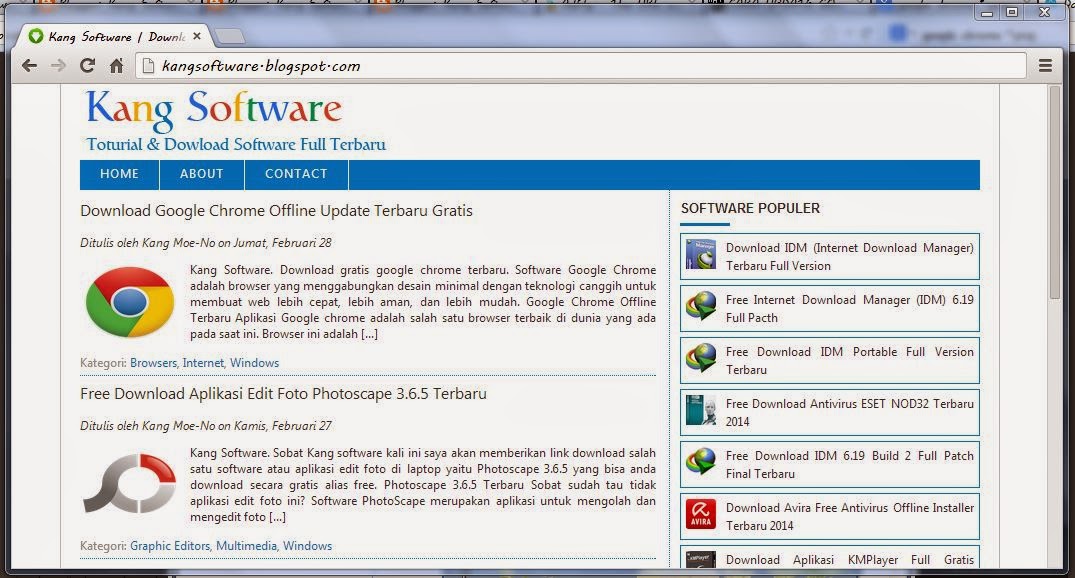
Task: Open the browser hamburger menu
Action: 1043,65
